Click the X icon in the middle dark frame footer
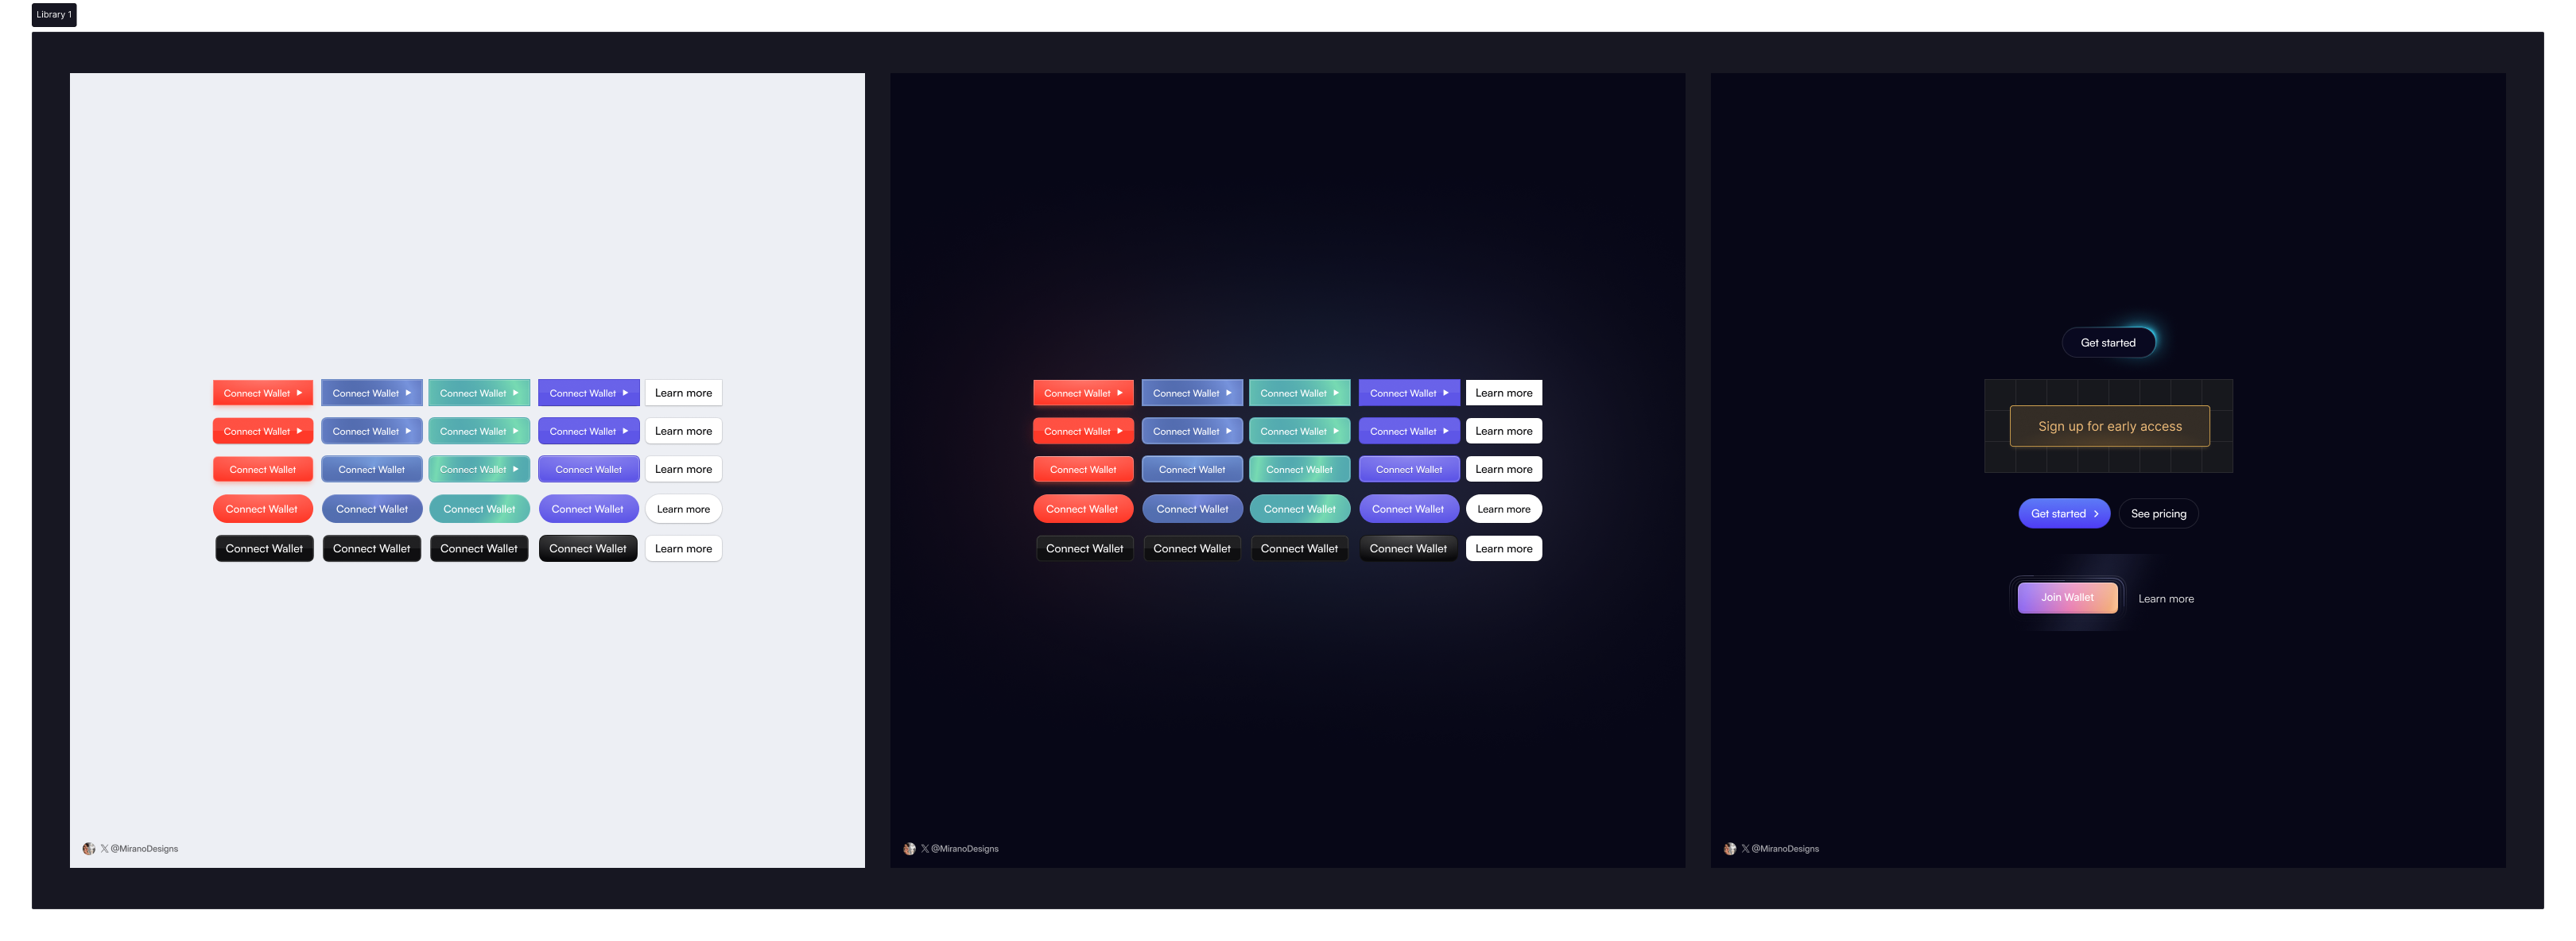 924,848
